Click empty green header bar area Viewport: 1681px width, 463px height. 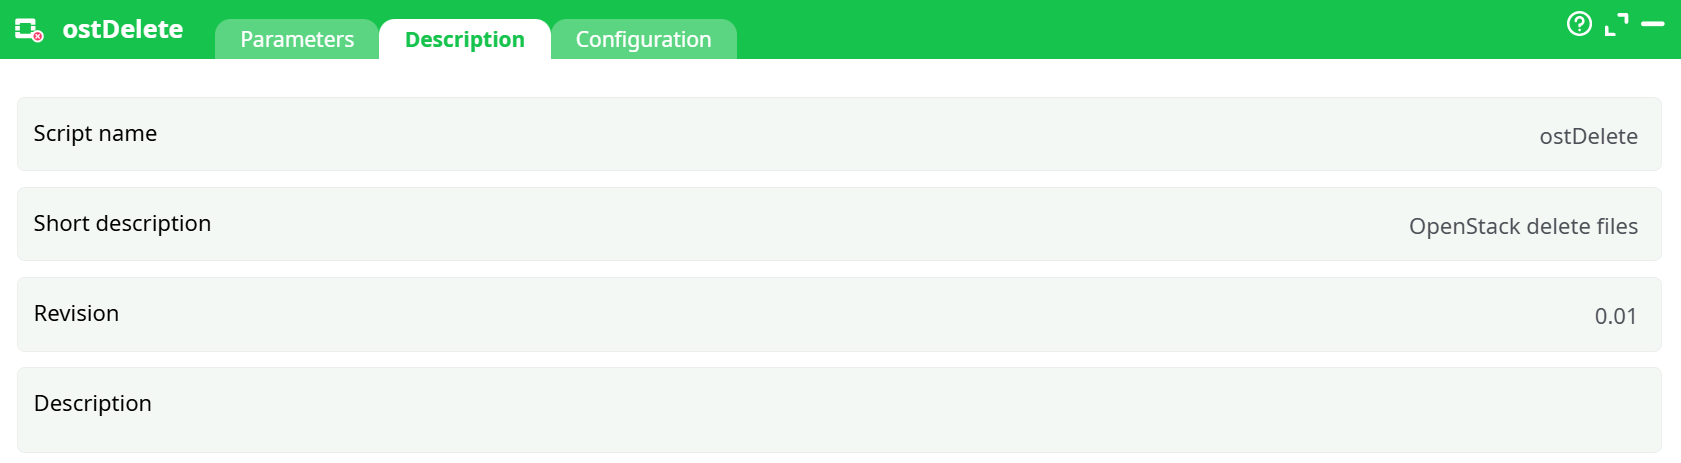click(x=1100, y=28)
